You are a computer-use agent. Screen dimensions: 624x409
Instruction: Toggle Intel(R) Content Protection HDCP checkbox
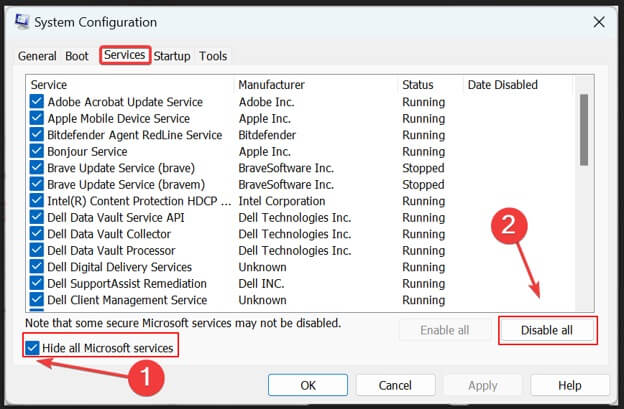tap(37, 201)
